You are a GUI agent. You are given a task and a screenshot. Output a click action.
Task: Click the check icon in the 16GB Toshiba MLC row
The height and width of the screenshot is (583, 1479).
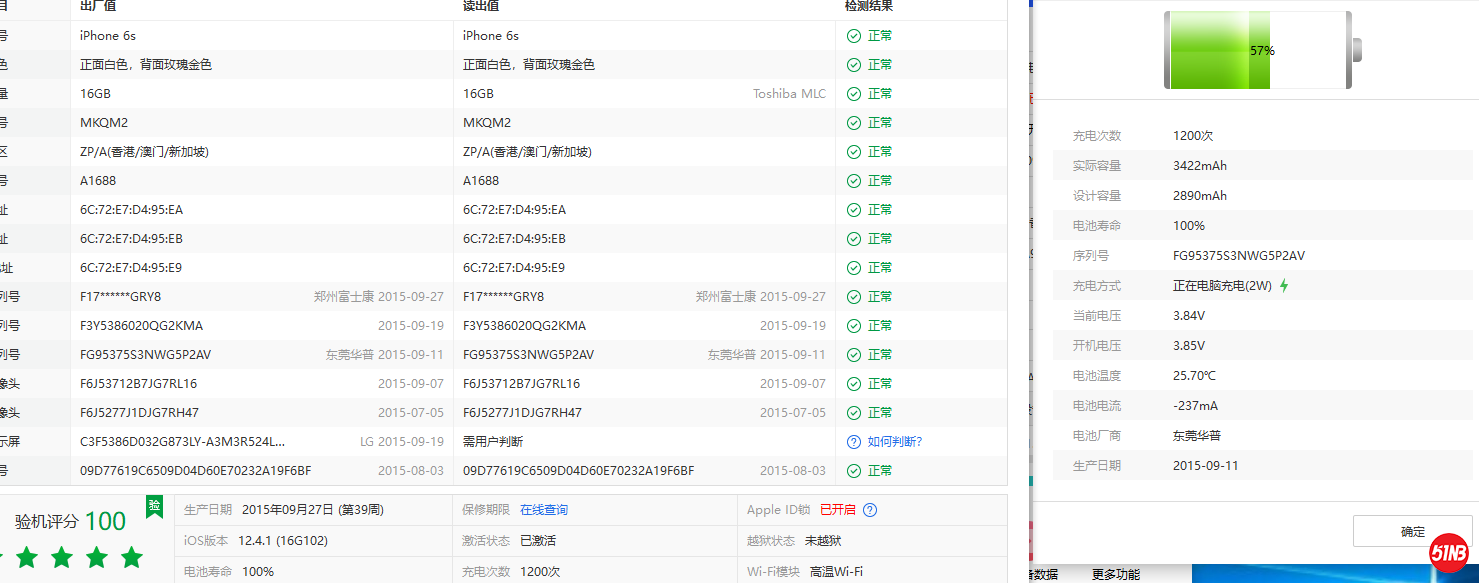click(853, 94)
